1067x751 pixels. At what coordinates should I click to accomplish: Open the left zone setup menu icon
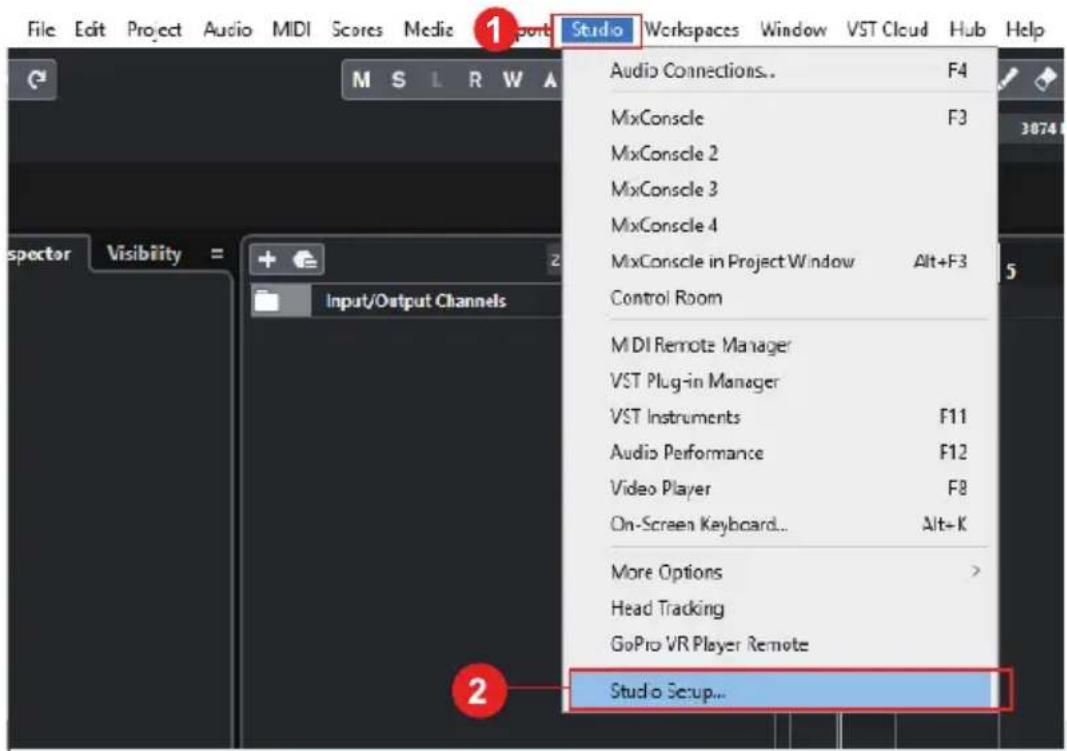click(217, 254)
